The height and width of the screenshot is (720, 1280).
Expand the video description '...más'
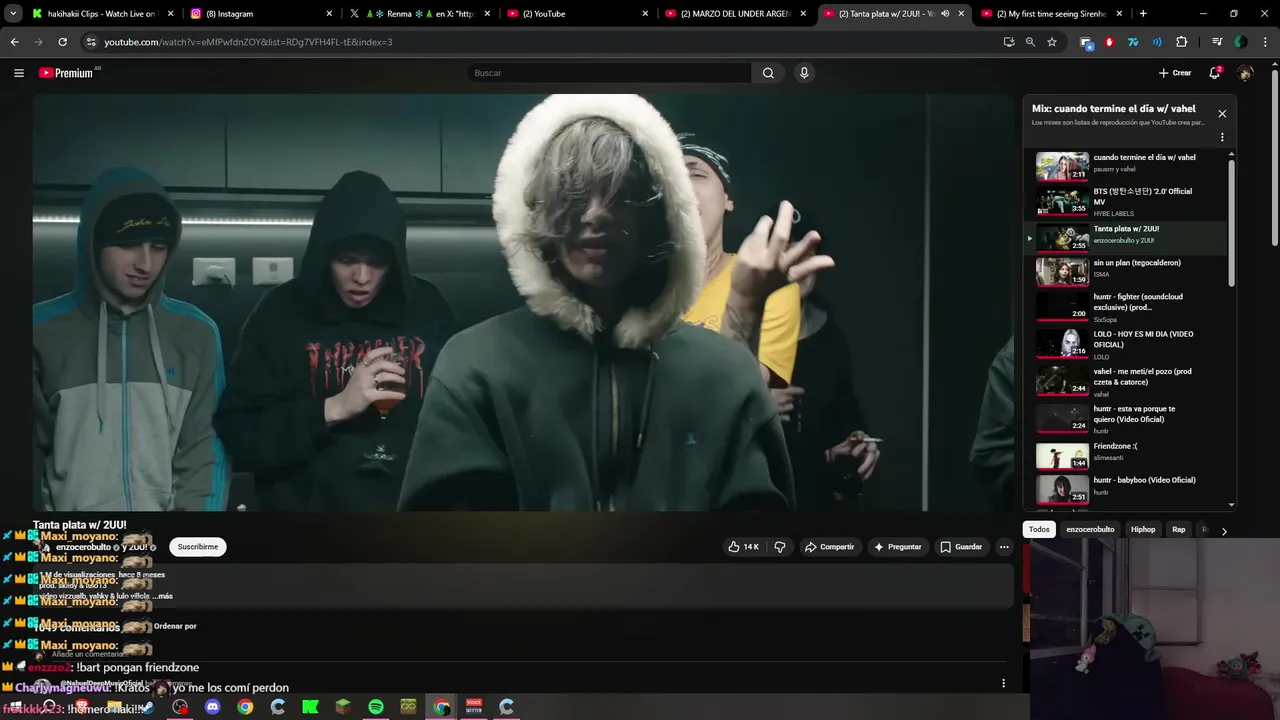point(161,596)
